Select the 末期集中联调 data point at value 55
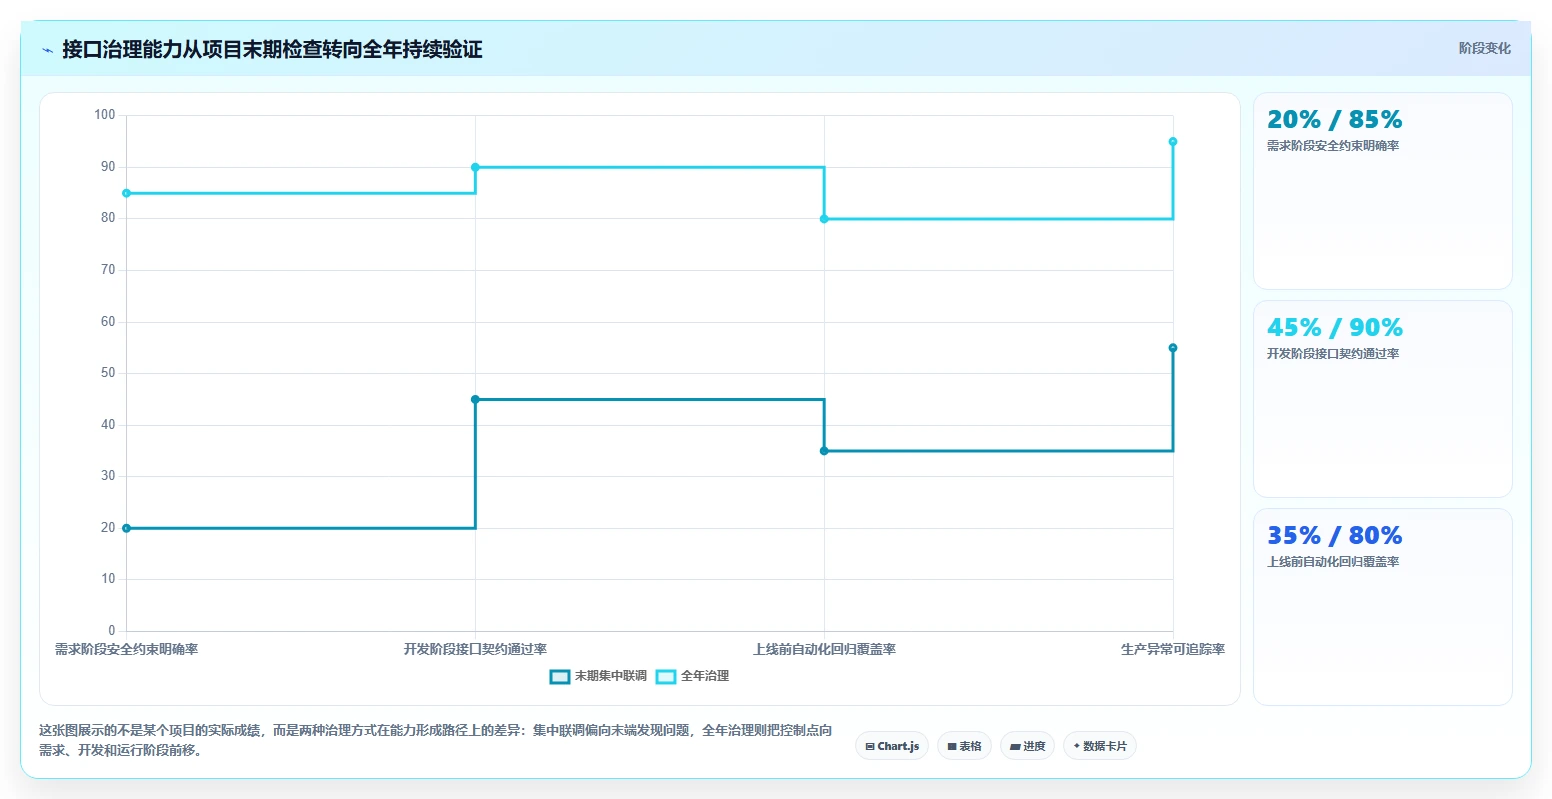Image resolution: width=1552 pixels, height=799 pixels. (x=1173, y=348)
